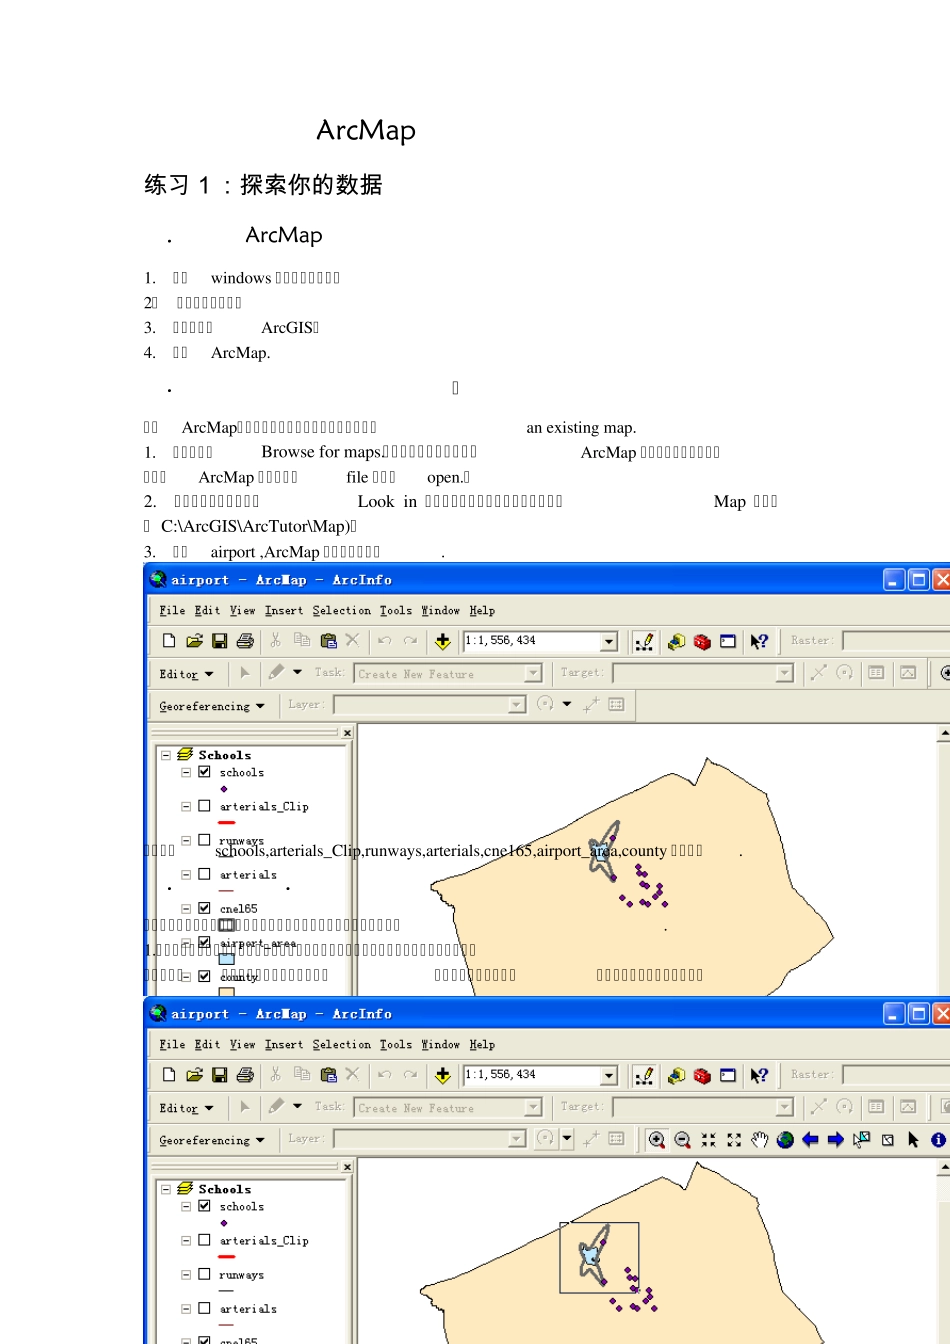Close the table of contents in lower window
This screenshot has width=950, height=1344.
347,1167
